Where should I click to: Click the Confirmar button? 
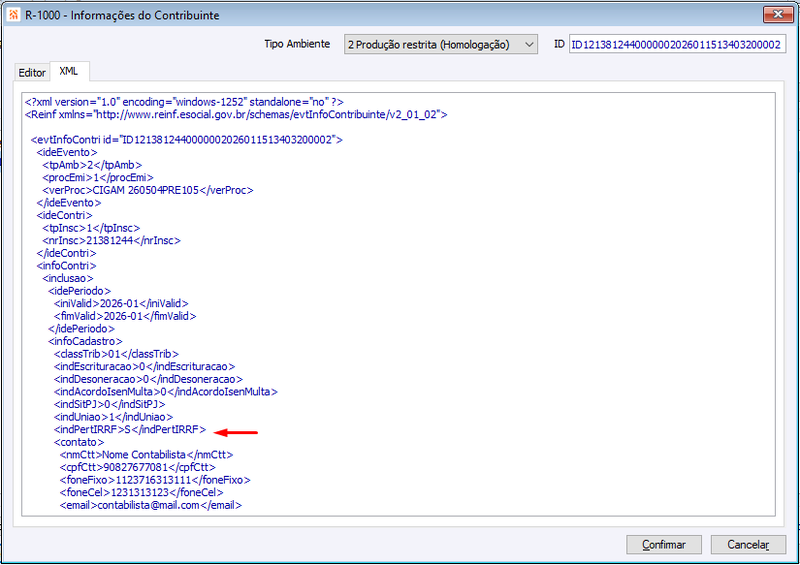pyautogui.click(x=664, y=545)
